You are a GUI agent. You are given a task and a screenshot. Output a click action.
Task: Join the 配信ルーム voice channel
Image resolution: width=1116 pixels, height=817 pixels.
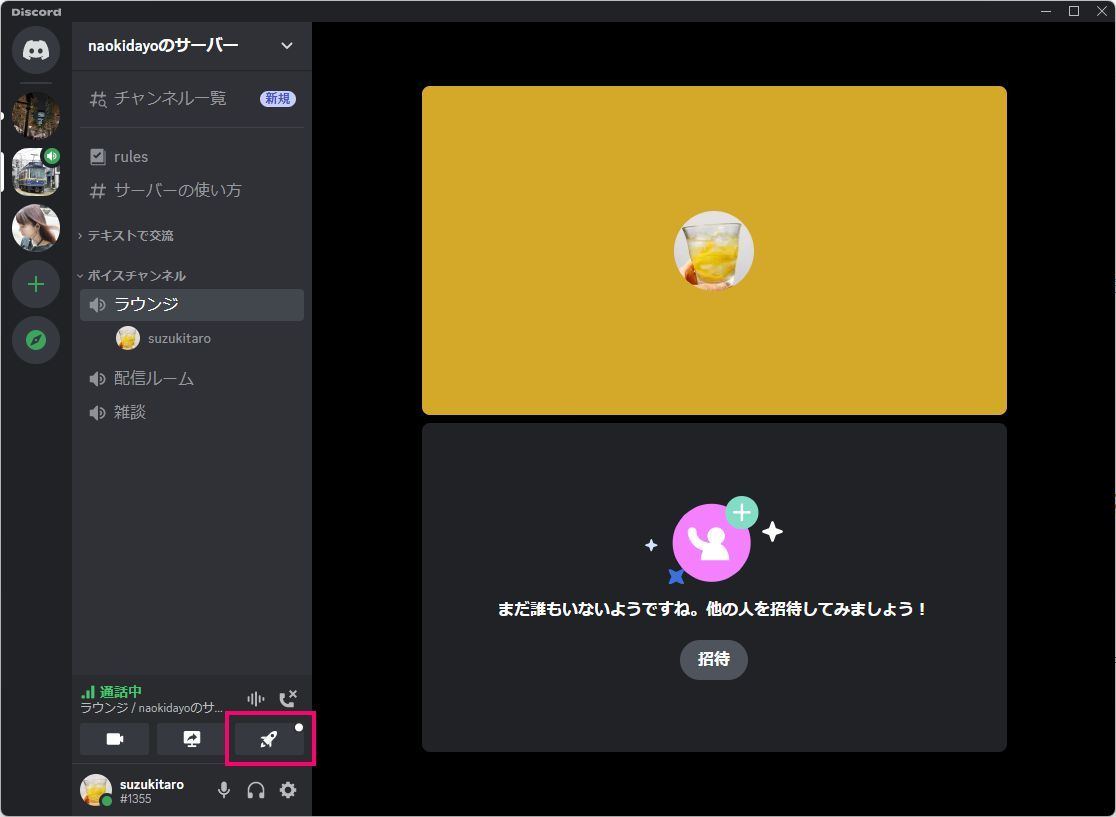pos(192,379)
